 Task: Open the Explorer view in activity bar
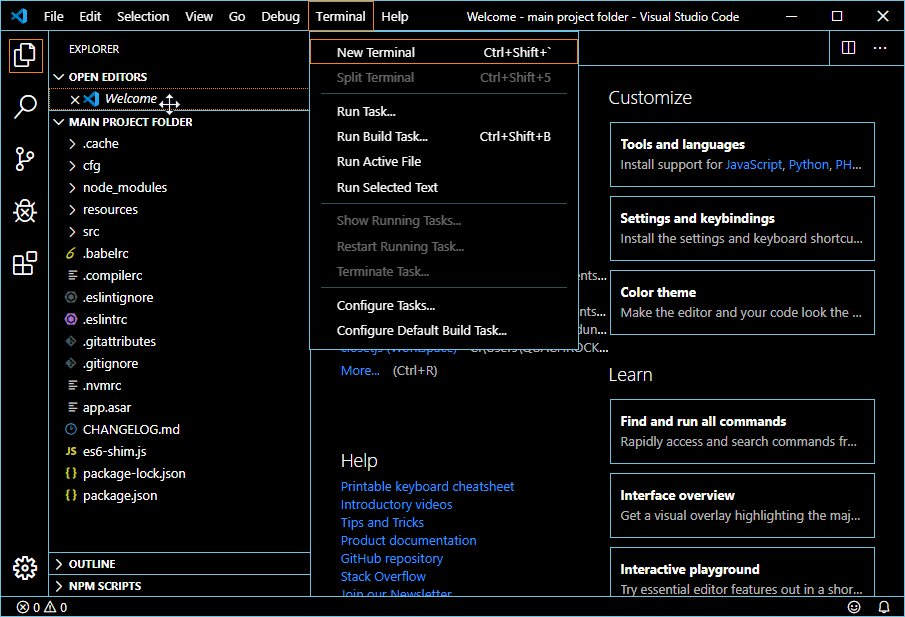coord(25,55)
